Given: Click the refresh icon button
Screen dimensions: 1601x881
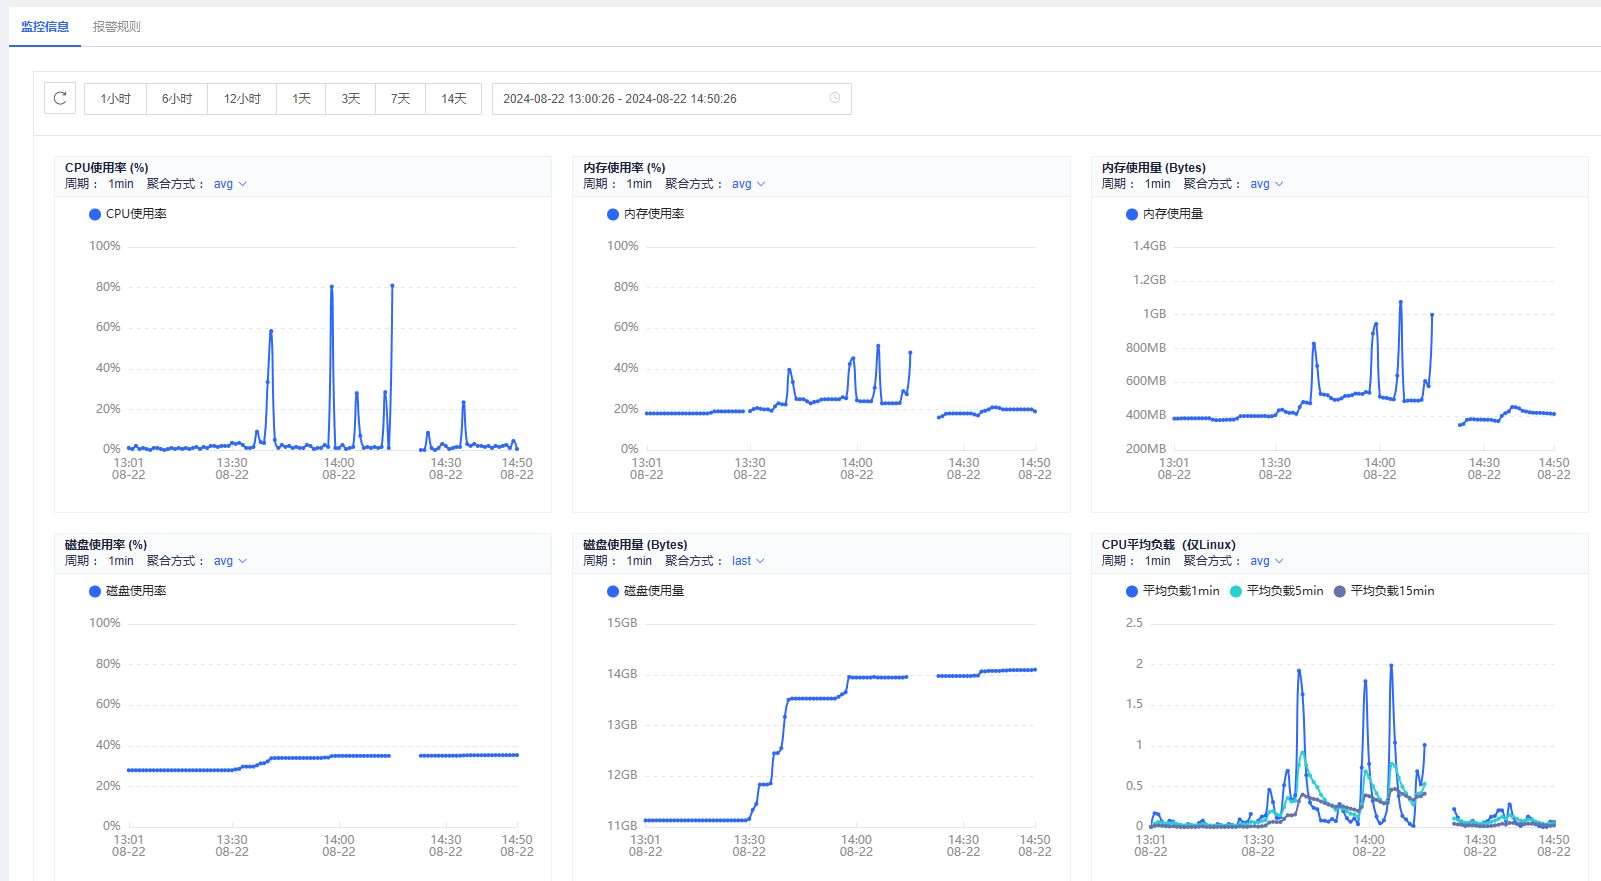Looking at the screenshot, I should pos(60,98).
